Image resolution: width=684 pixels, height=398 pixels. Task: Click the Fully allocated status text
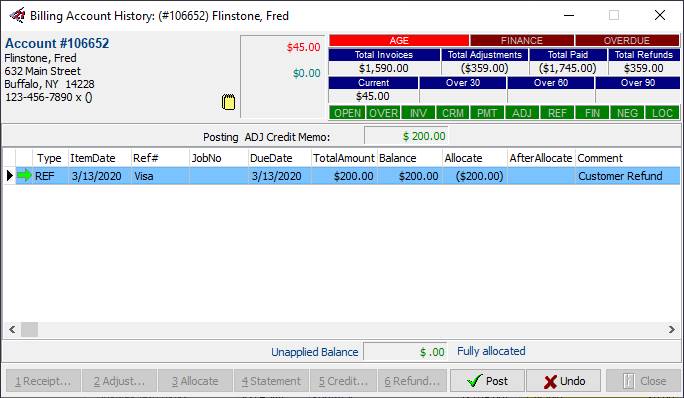click(491, 351)
